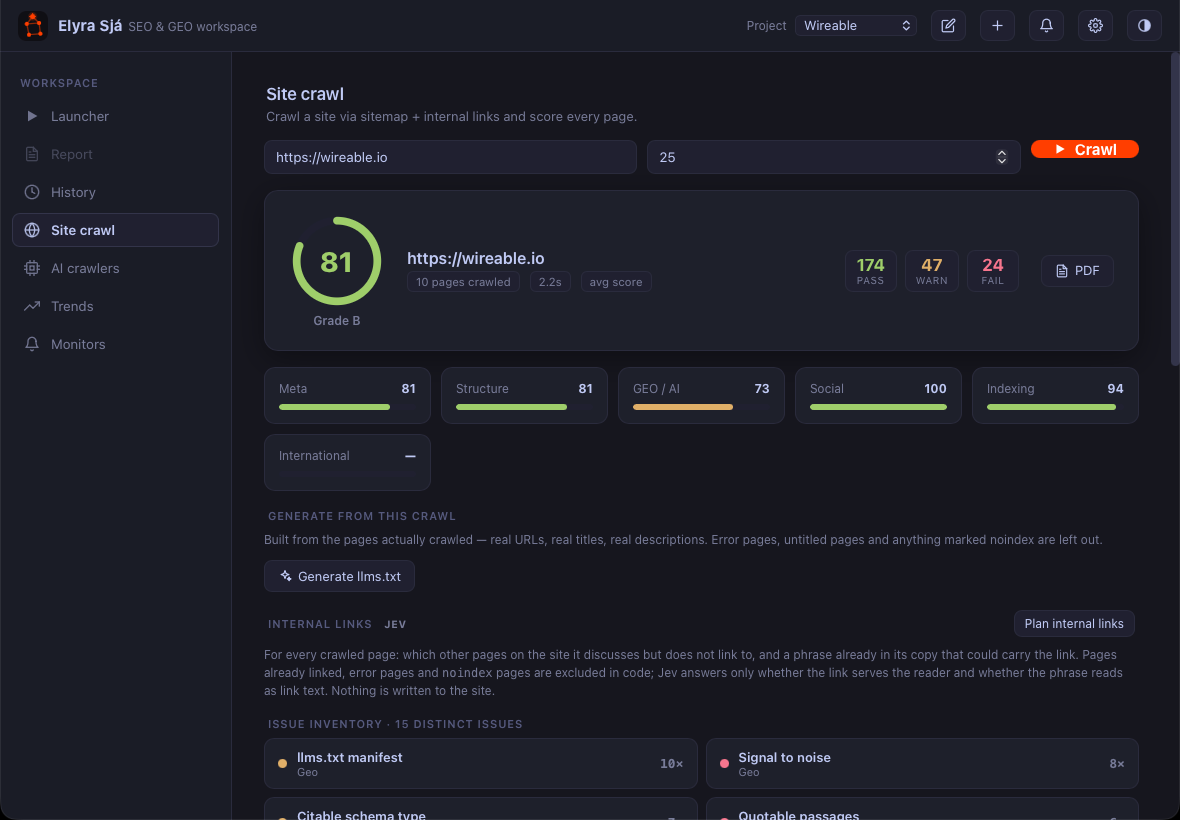Export report with the PDF button

coord(1077,271)
